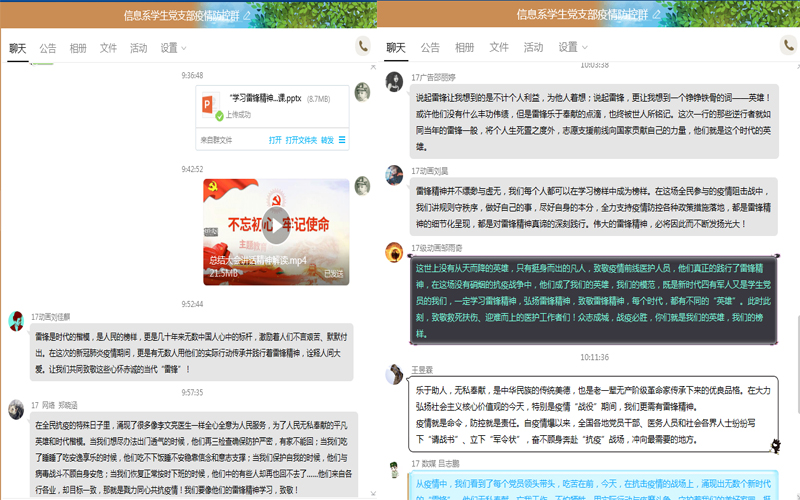Click sender name 王昱霖
This screenshot has height=500, width=800.
tap(422, 369)
